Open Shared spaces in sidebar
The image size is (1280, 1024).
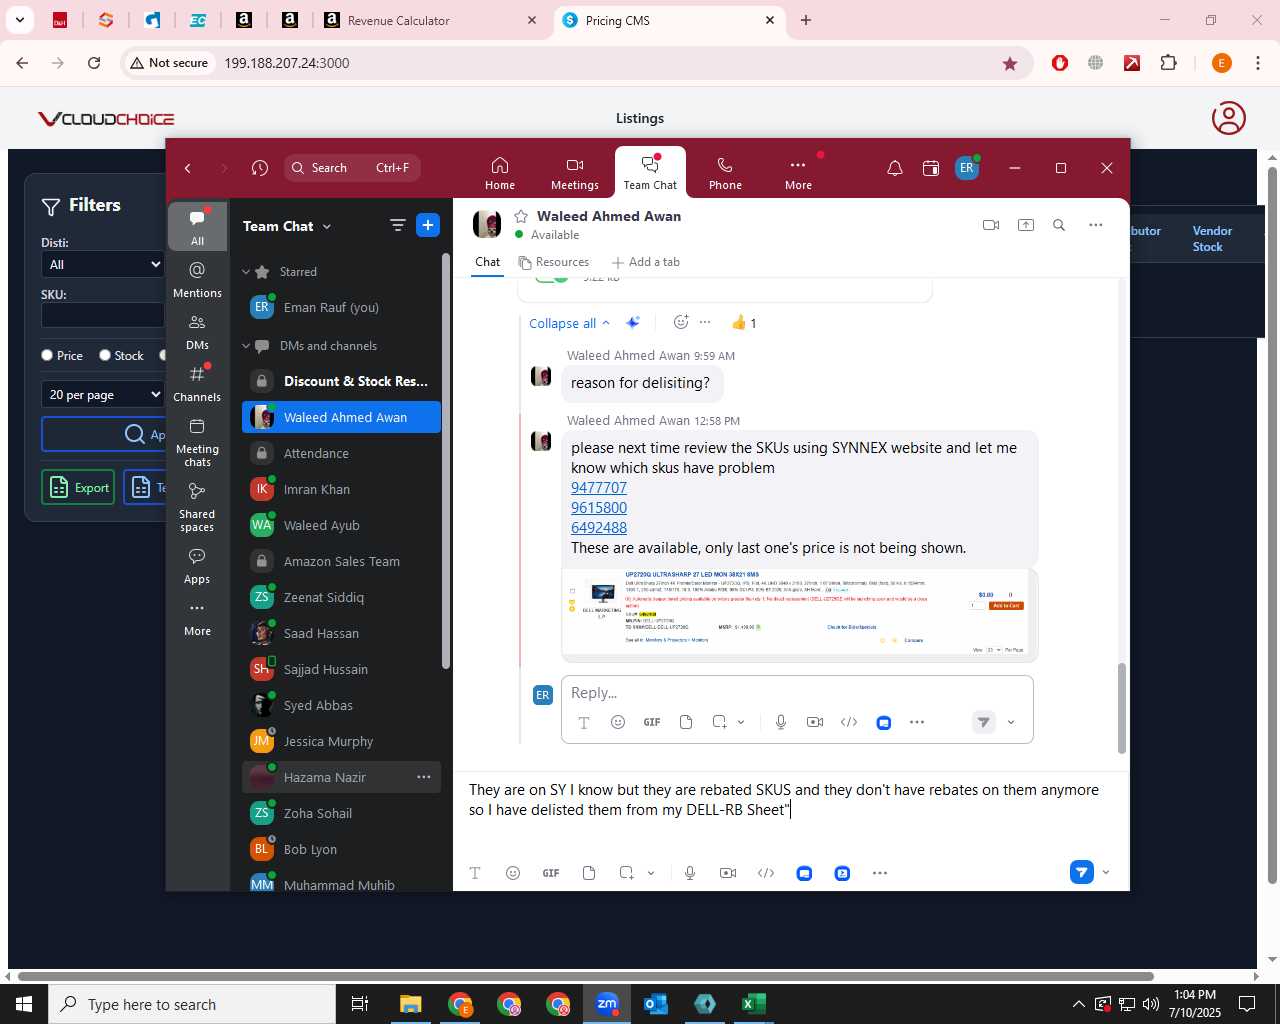[197, 507]
